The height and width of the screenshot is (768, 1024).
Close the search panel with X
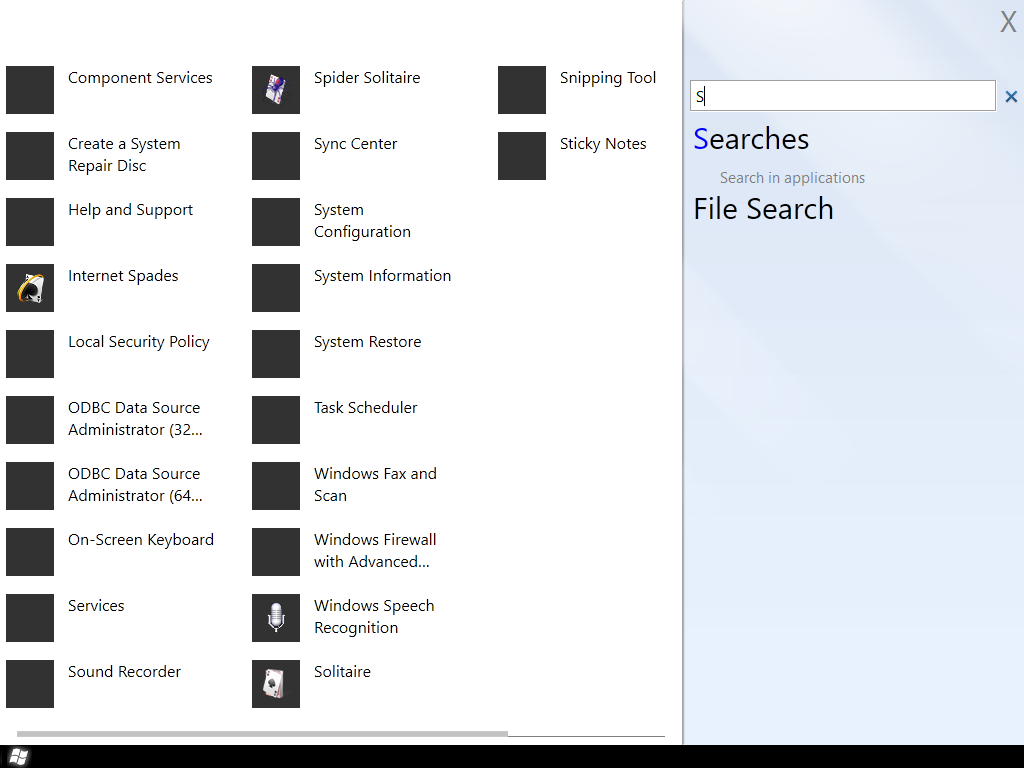pyautogui.click(x=1008, y=22)
